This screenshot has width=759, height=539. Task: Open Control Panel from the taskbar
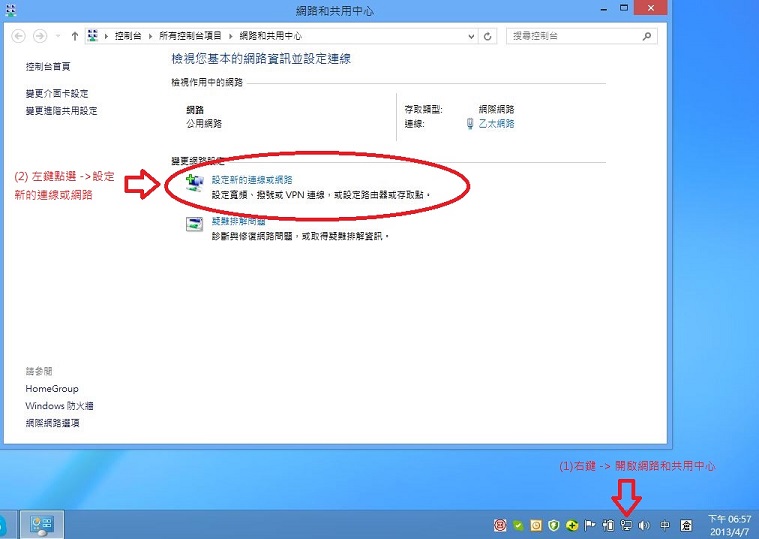tap(42, 524)
